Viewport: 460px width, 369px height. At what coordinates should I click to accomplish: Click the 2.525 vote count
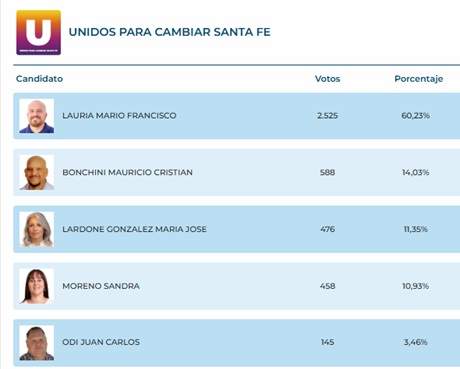point(327,116)
